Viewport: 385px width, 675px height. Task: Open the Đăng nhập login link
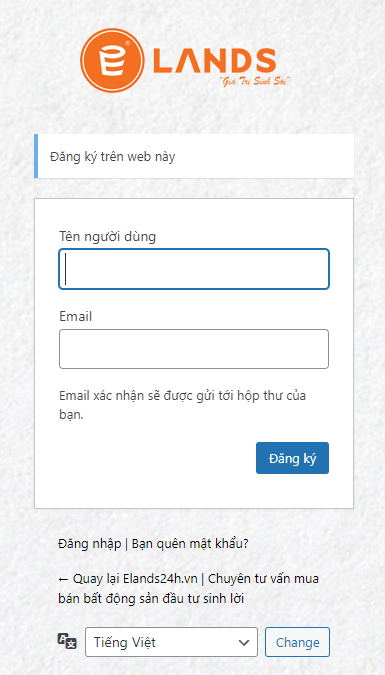click(x=90, y=544)
